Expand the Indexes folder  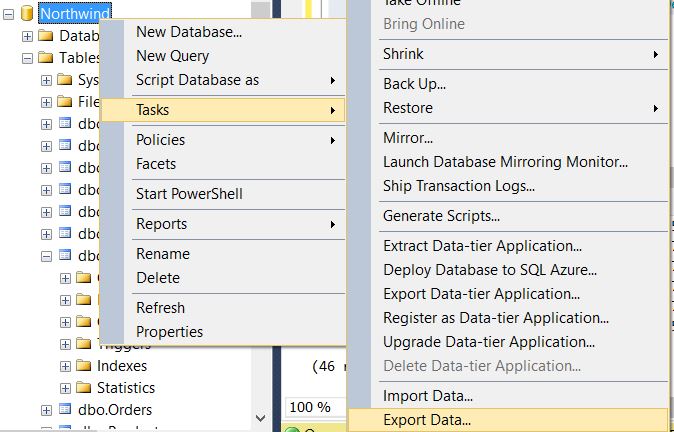[x=65, y=366]
